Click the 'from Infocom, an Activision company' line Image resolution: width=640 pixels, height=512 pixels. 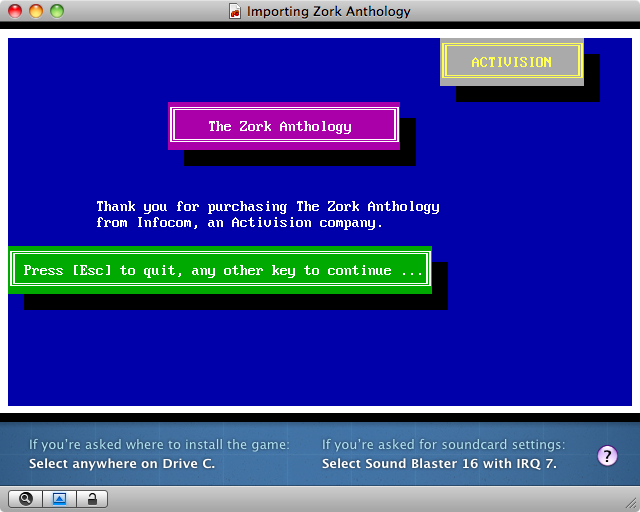pos(240,223)
